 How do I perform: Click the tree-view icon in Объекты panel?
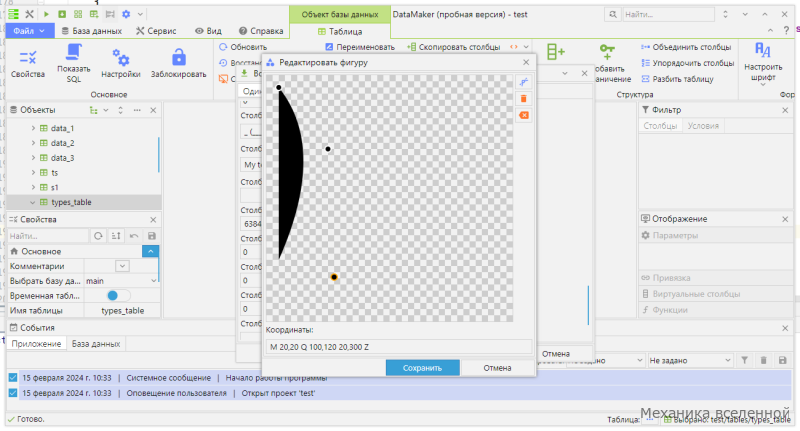[93, 110]
